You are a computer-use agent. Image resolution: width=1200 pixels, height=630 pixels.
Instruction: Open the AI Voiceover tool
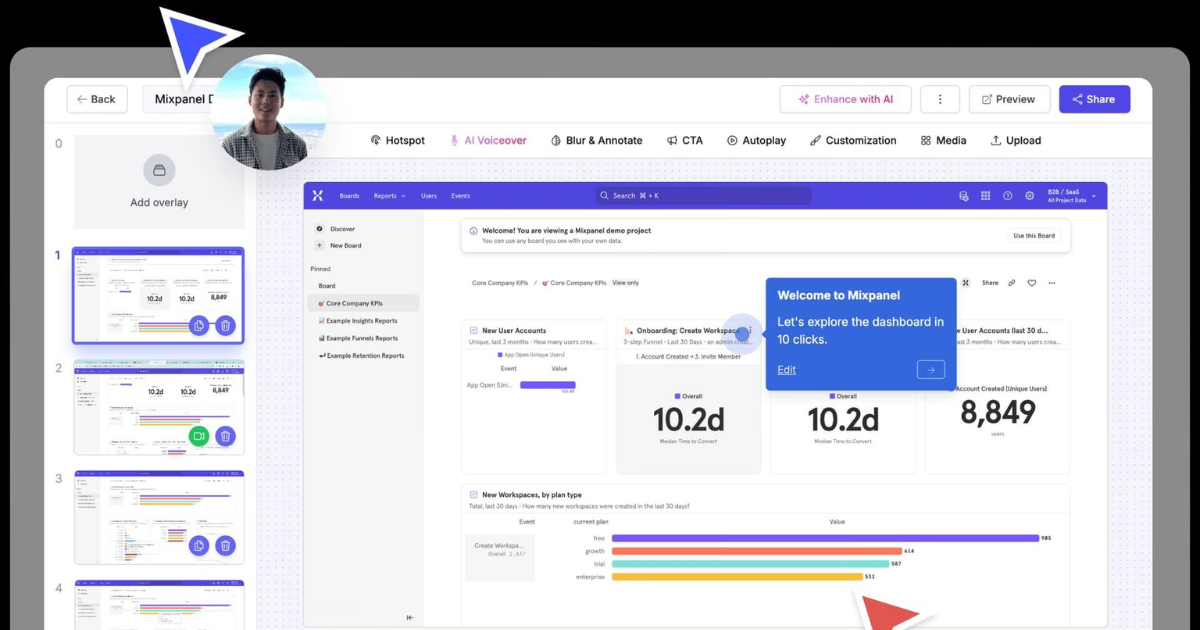tap(488, 141)
